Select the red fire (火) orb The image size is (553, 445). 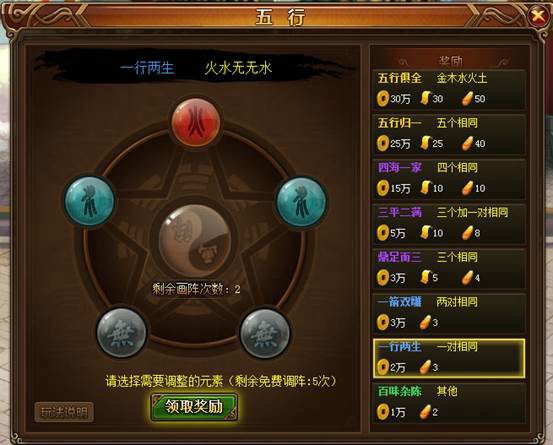196,123
